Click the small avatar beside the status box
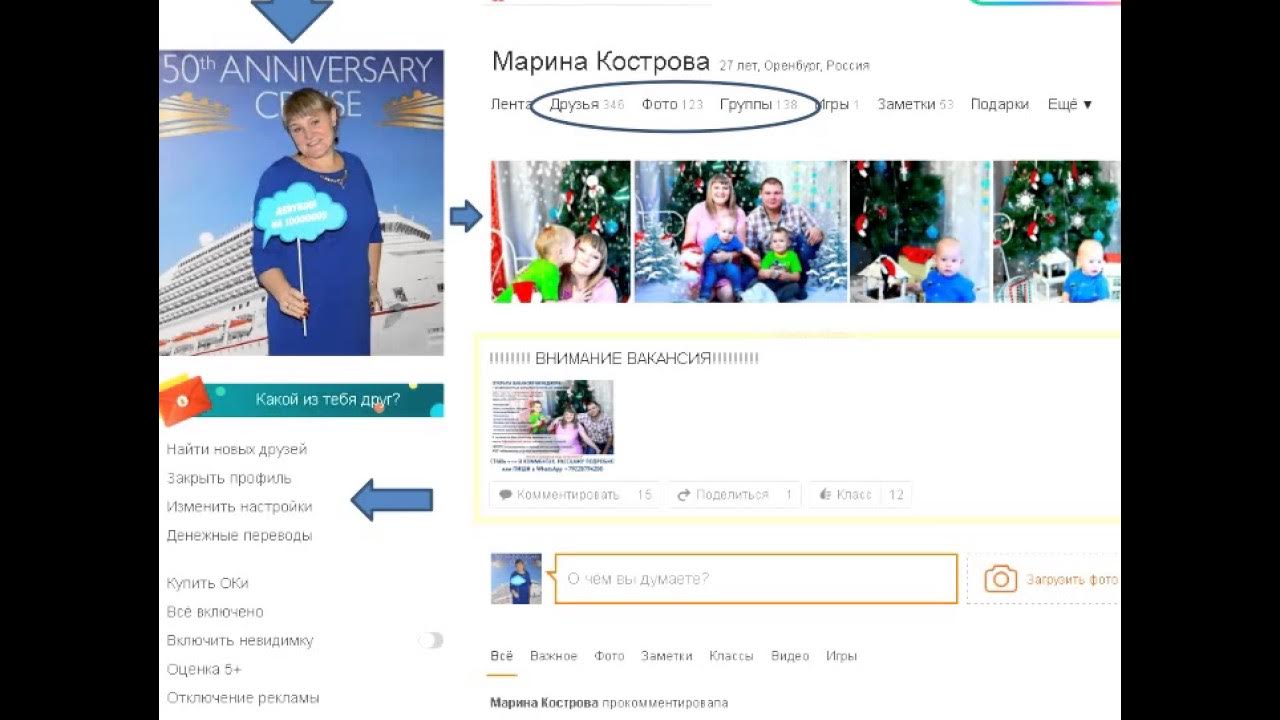This screenshot has width=1280, height=720. tap(516, 579)
